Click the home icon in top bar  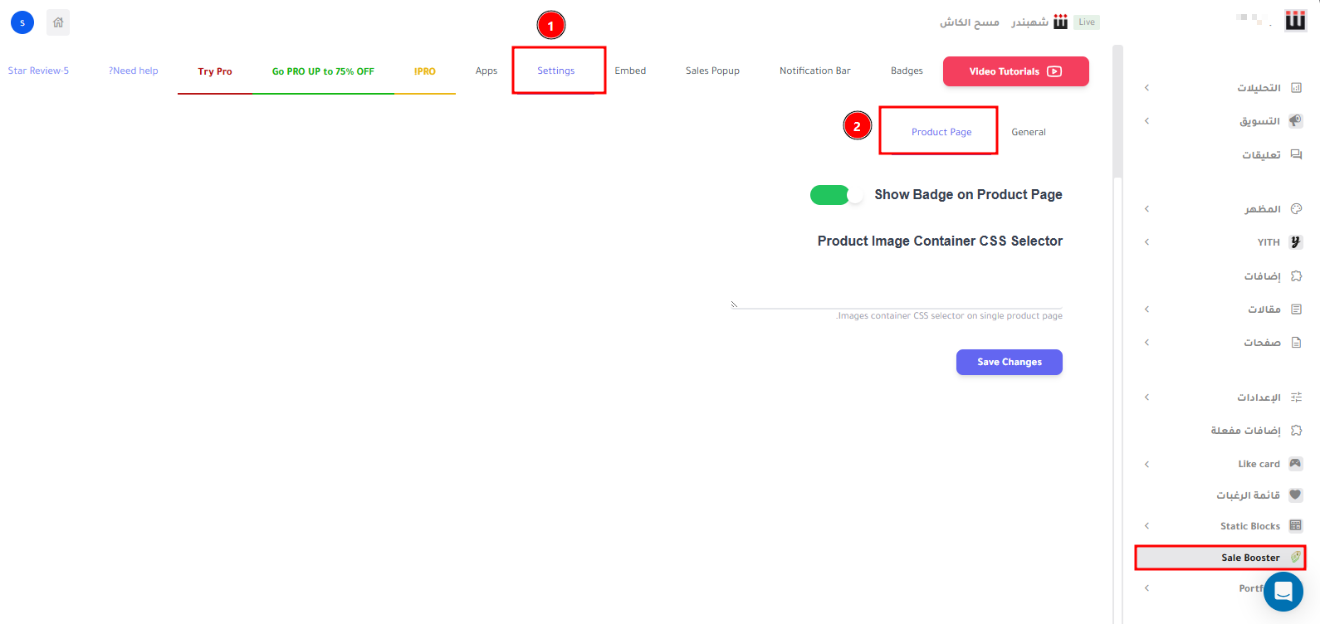58,22
